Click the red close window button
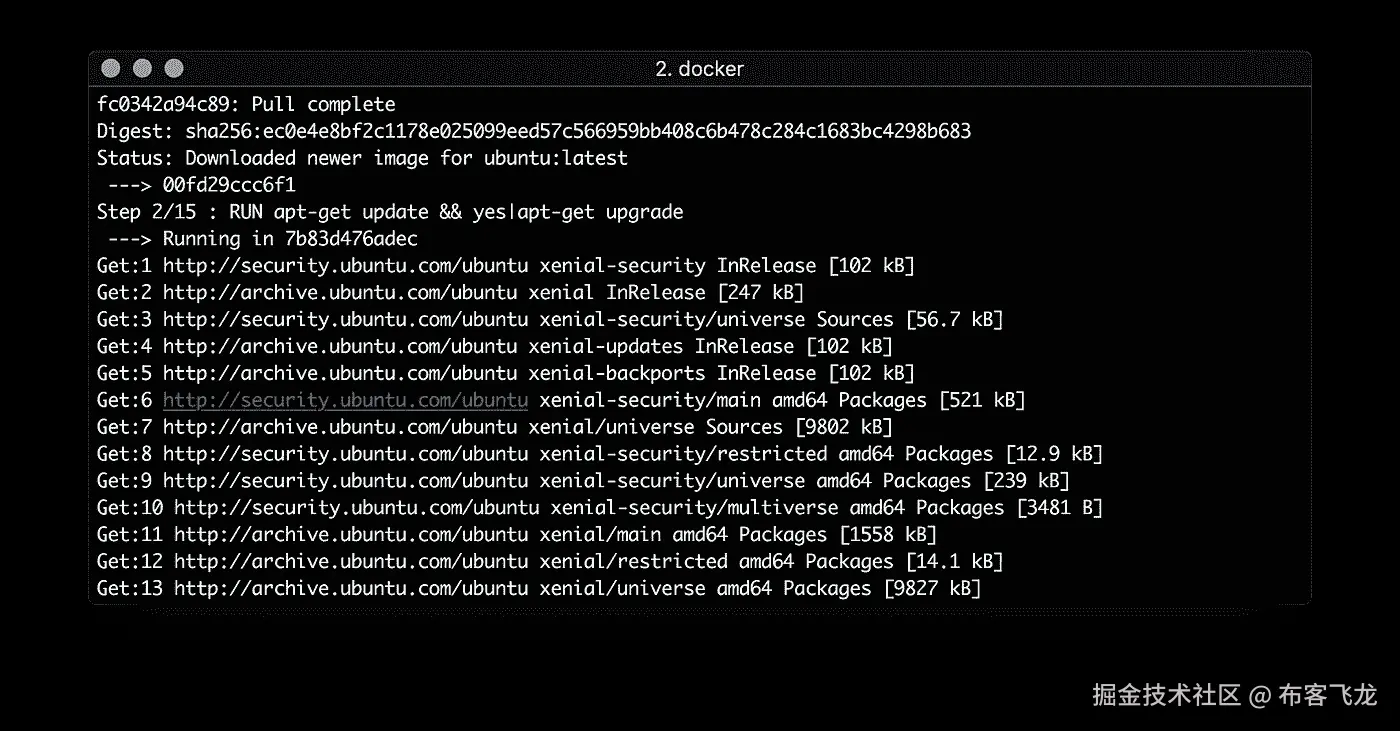Viewport: 1400px width, 731px height. [x=111, y=69]
